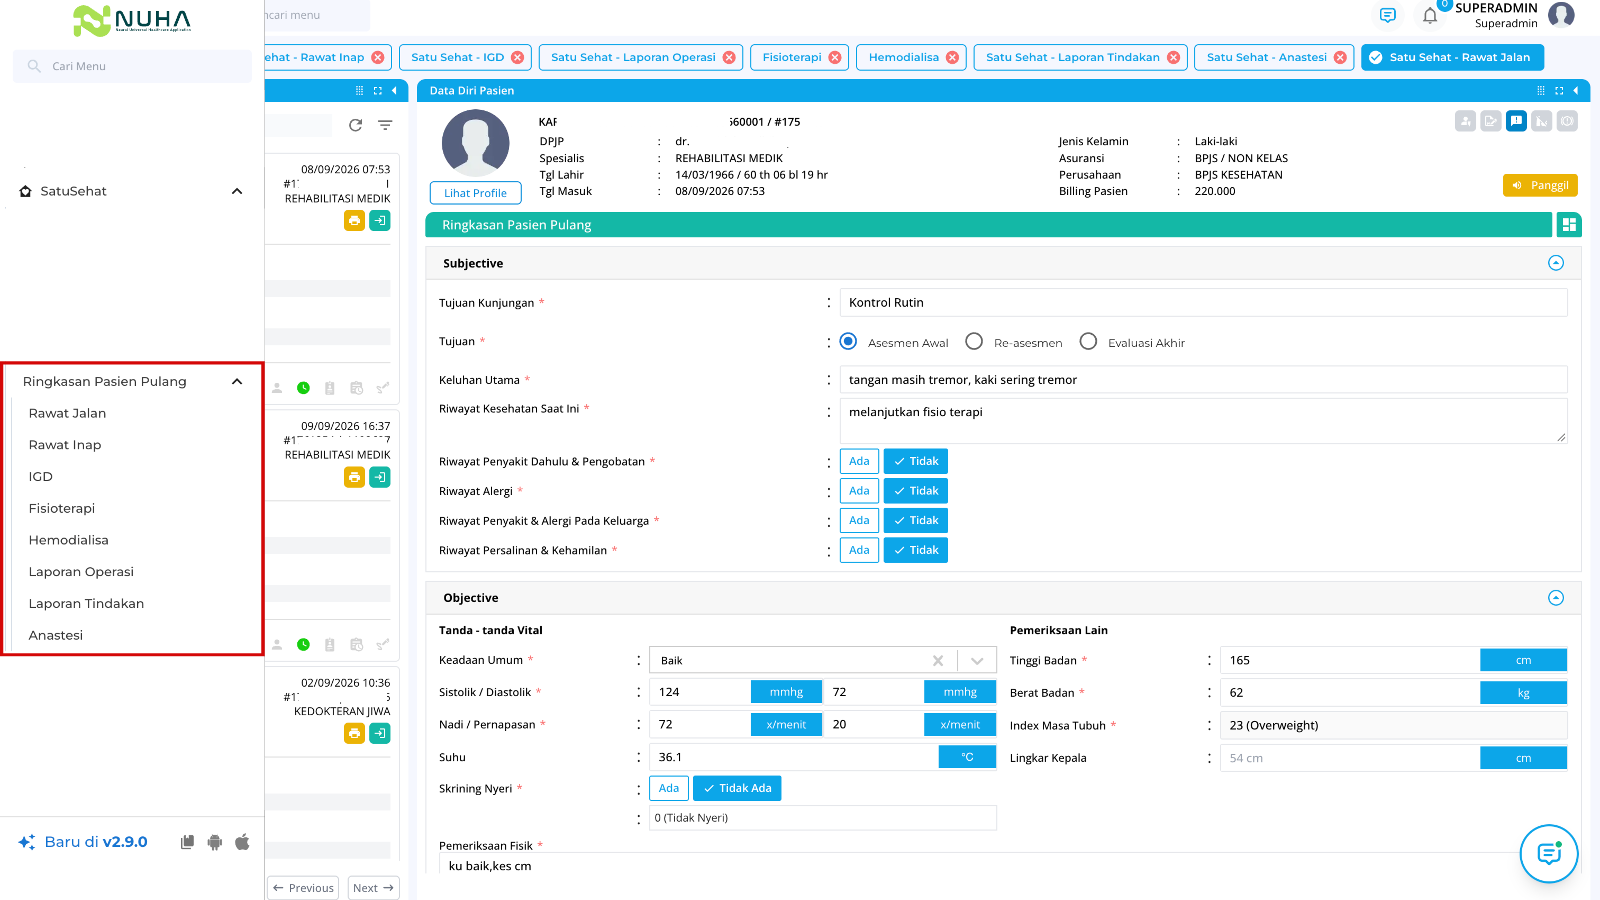Image resolution: width=1600 pixels, height=900 pixels.
Task: Click the Apple download icon
Action: 242,842
